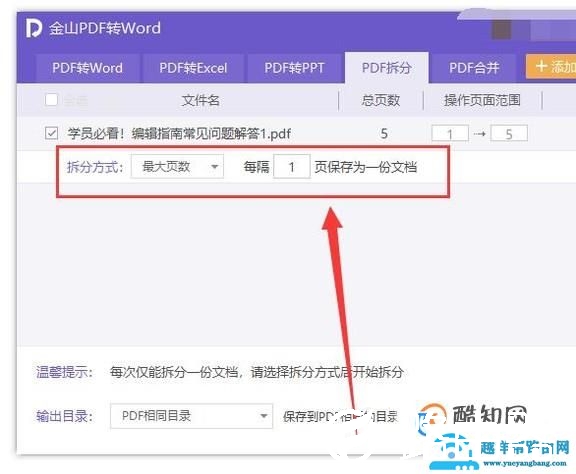
Task: Open the 输出目录 PDF相同目录 dropdown
Action: pyautogui.click(x=191, y=416)
